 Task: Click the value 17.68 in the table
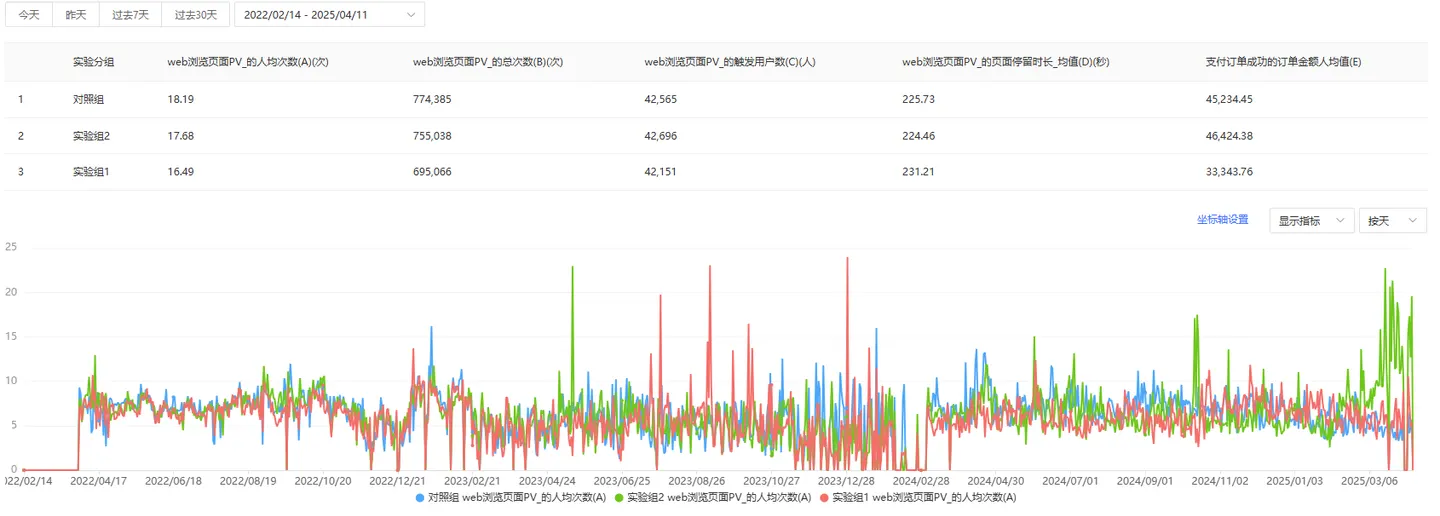coord(181,136)
